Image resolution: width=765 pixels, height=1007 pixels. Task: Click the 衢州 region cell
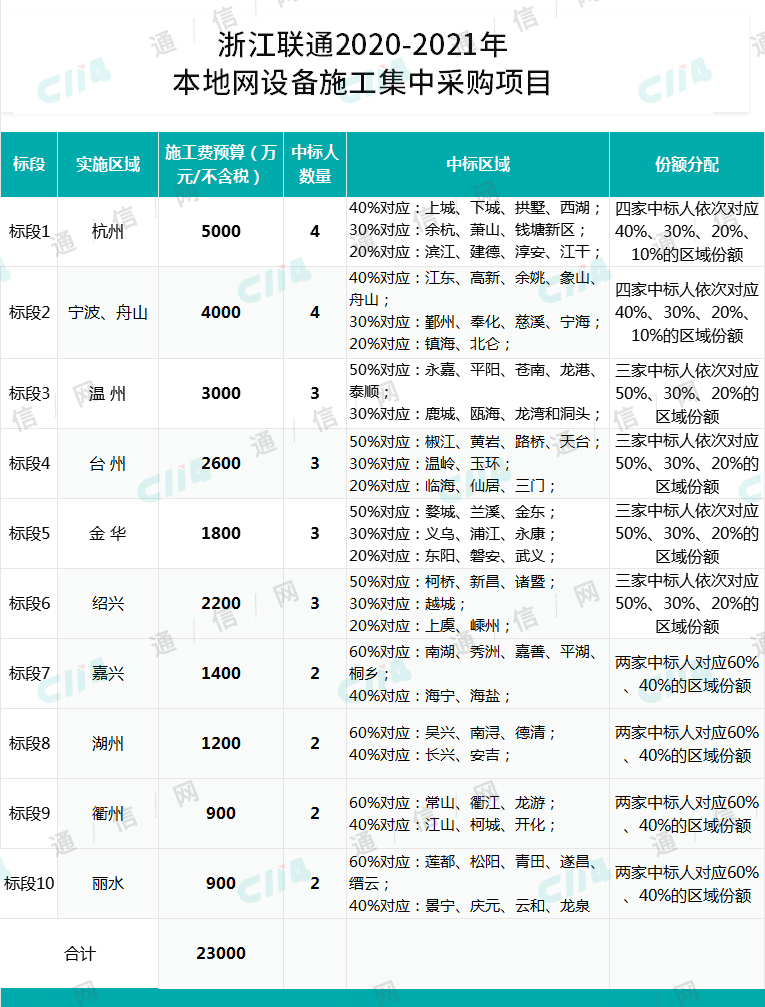point(108,813)
